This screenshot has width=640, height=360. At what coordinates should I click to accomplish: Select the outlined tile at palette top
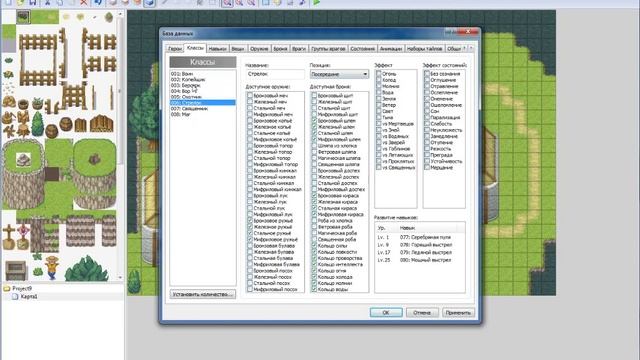23,17
